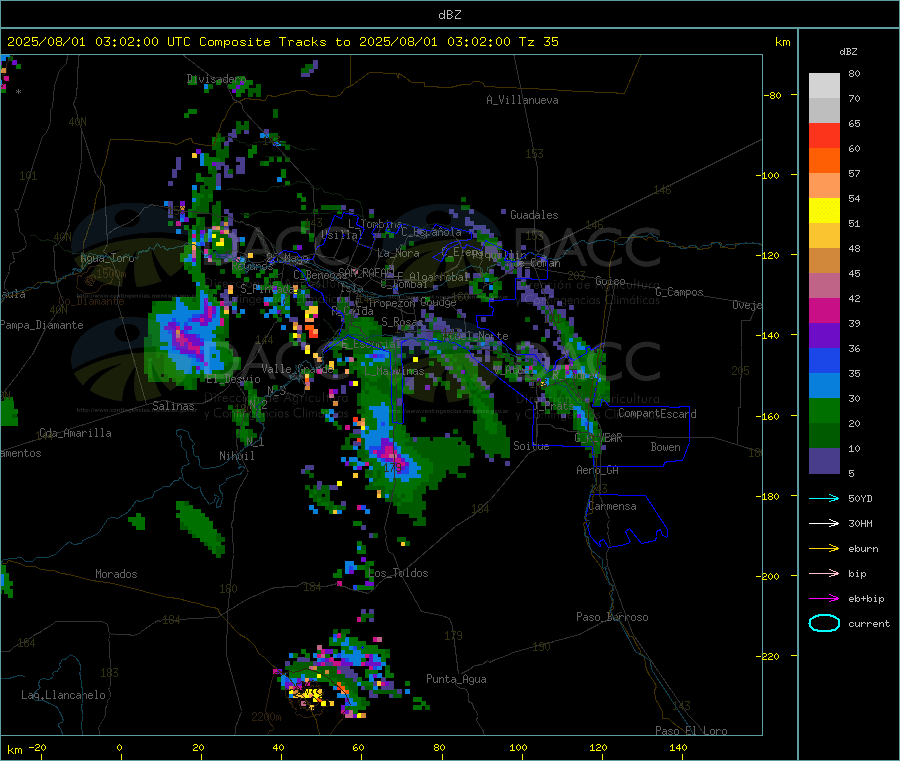Click the 'Tz 35' value in header
Screen dimensions: 900x761
coord(538,42)
